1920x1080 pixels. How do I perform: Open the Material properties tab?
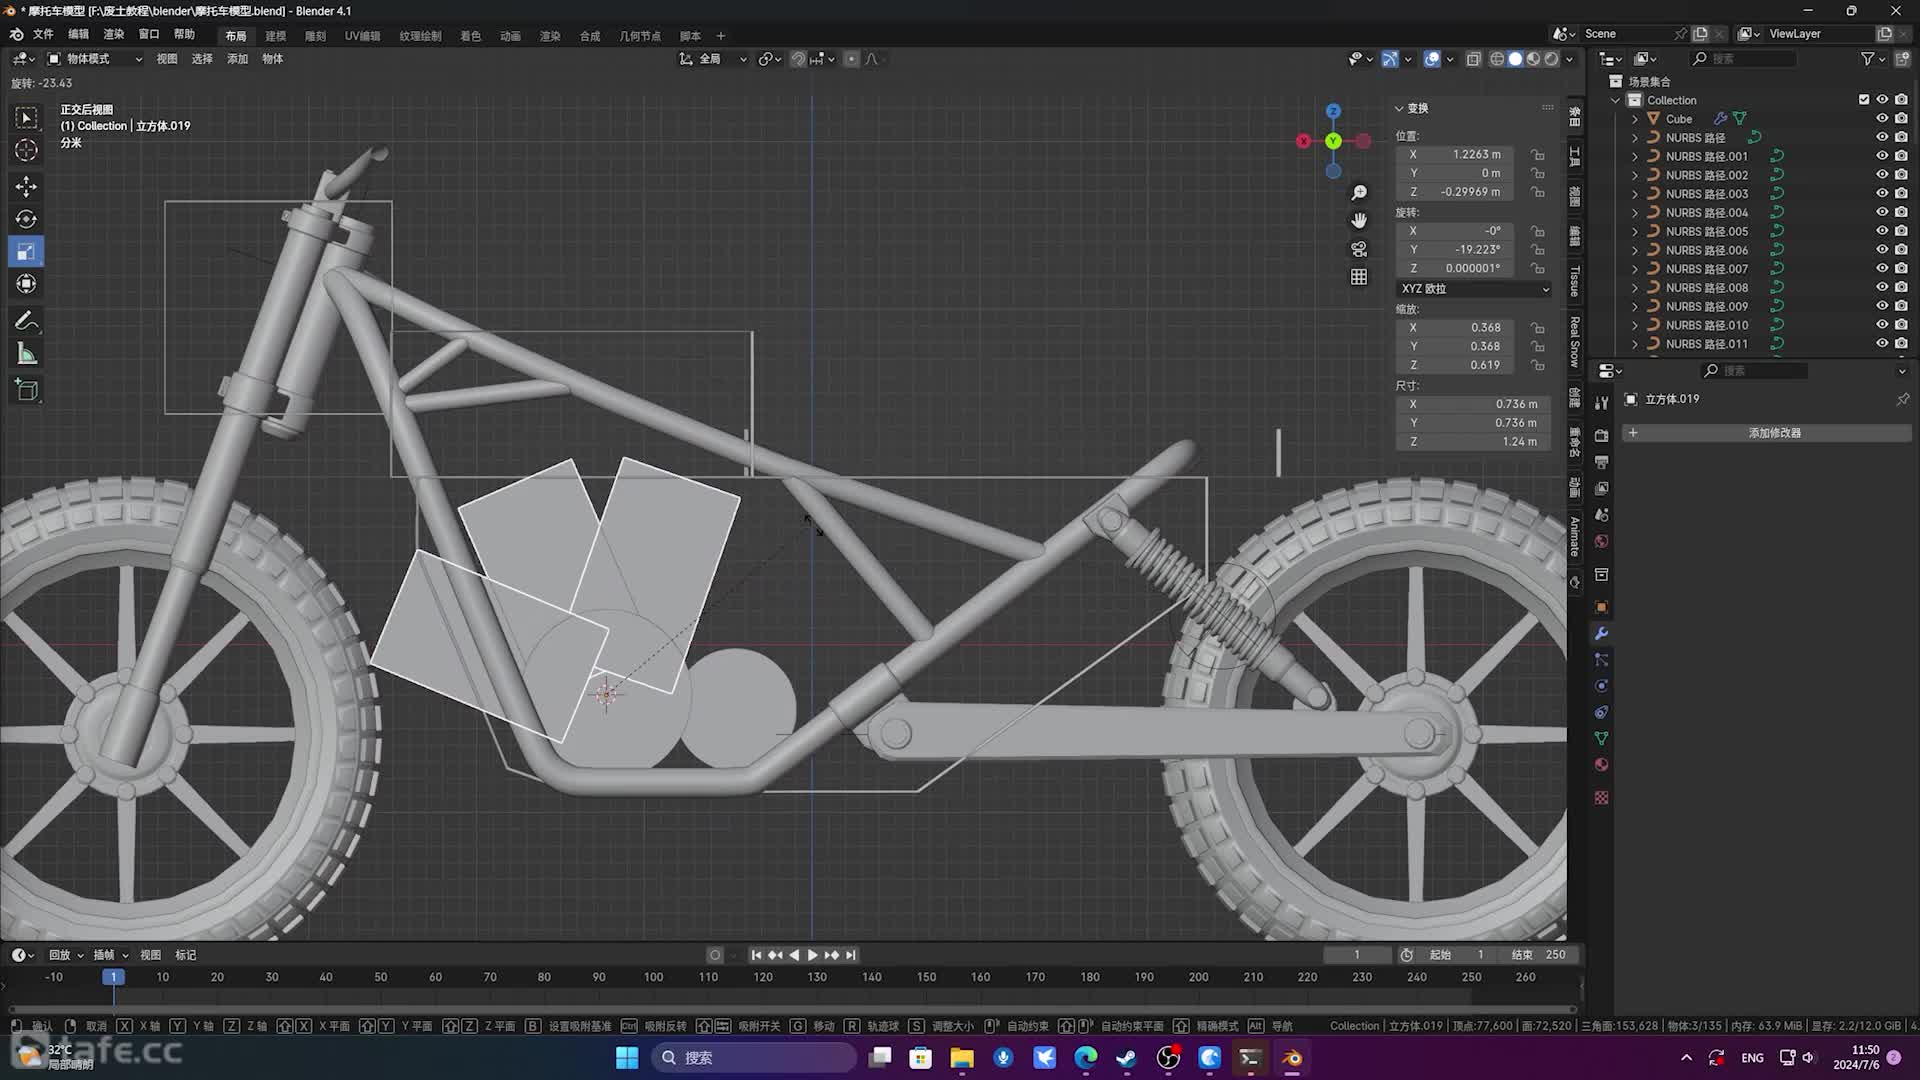coord(1601,765)
